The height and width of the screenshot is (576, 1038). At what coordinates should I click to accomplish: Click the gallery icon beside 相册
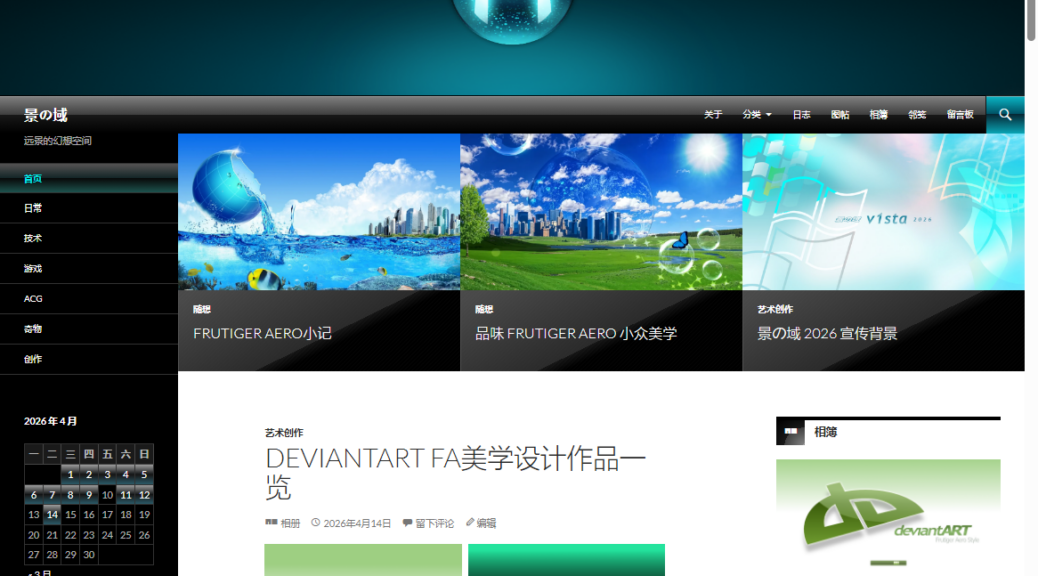tap(271, 523)
